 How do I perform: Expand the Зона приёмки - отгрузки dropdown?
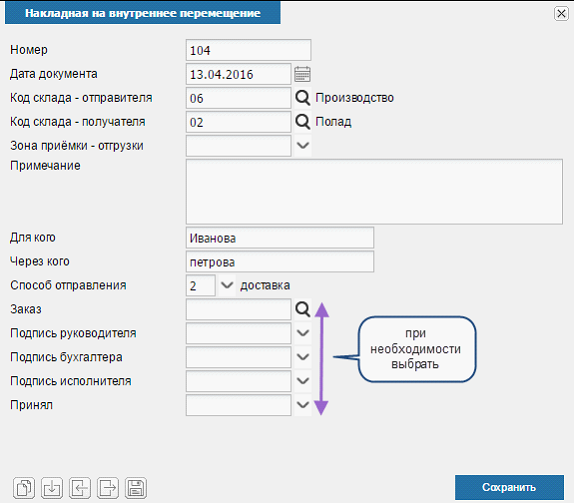tap(303, 146)
